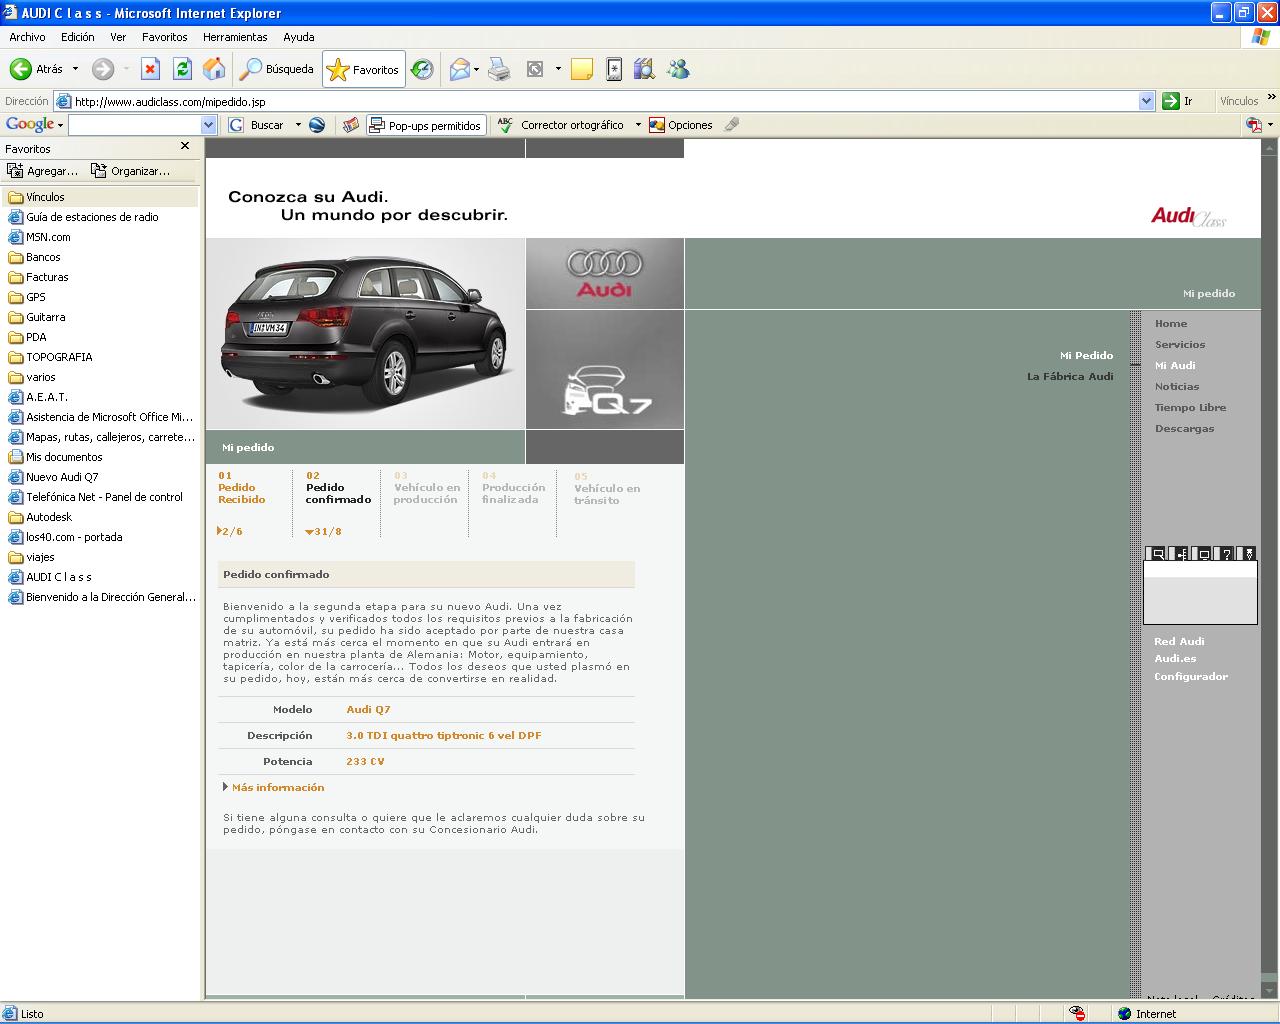1280x1024 pixels.
Task: Click the yellow note toolbar icon
Action: pos(582,69)
